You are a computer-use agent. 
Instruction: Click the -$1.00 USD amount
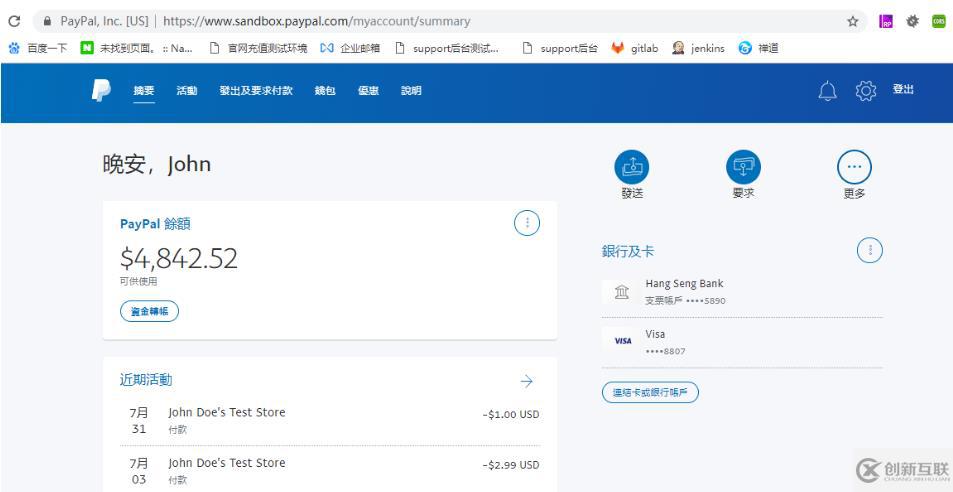[x=511, y=415]
